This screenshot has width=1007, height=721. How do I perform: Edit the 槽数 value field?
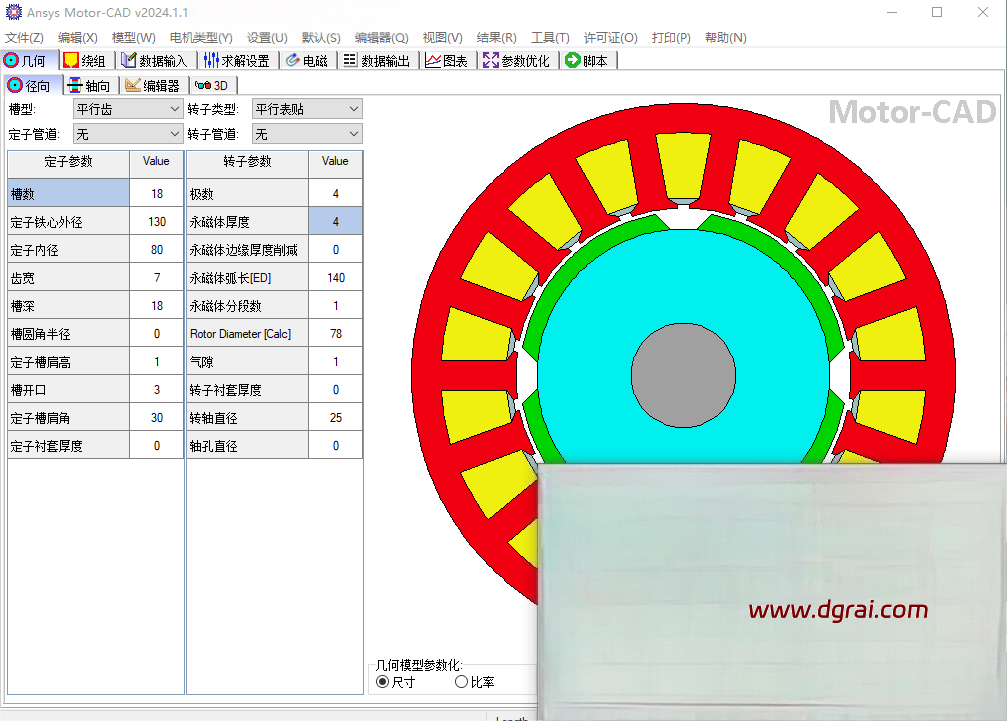156,194
